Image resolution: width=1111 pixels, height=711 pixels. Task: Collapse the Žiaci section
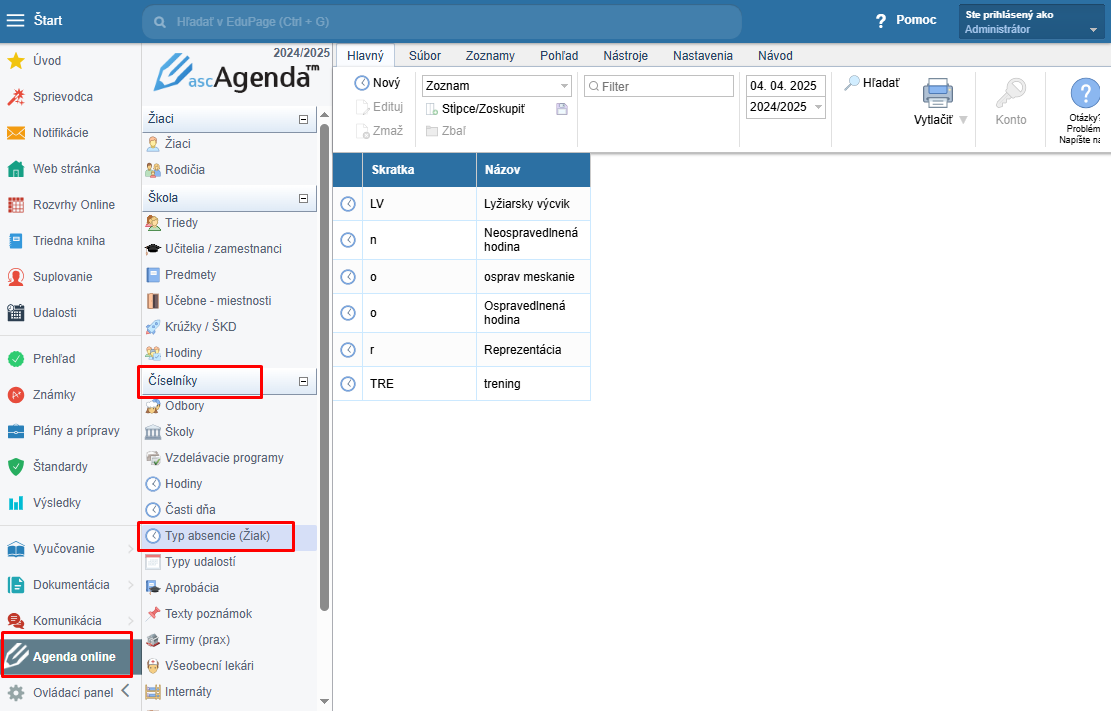coord(303,120)
